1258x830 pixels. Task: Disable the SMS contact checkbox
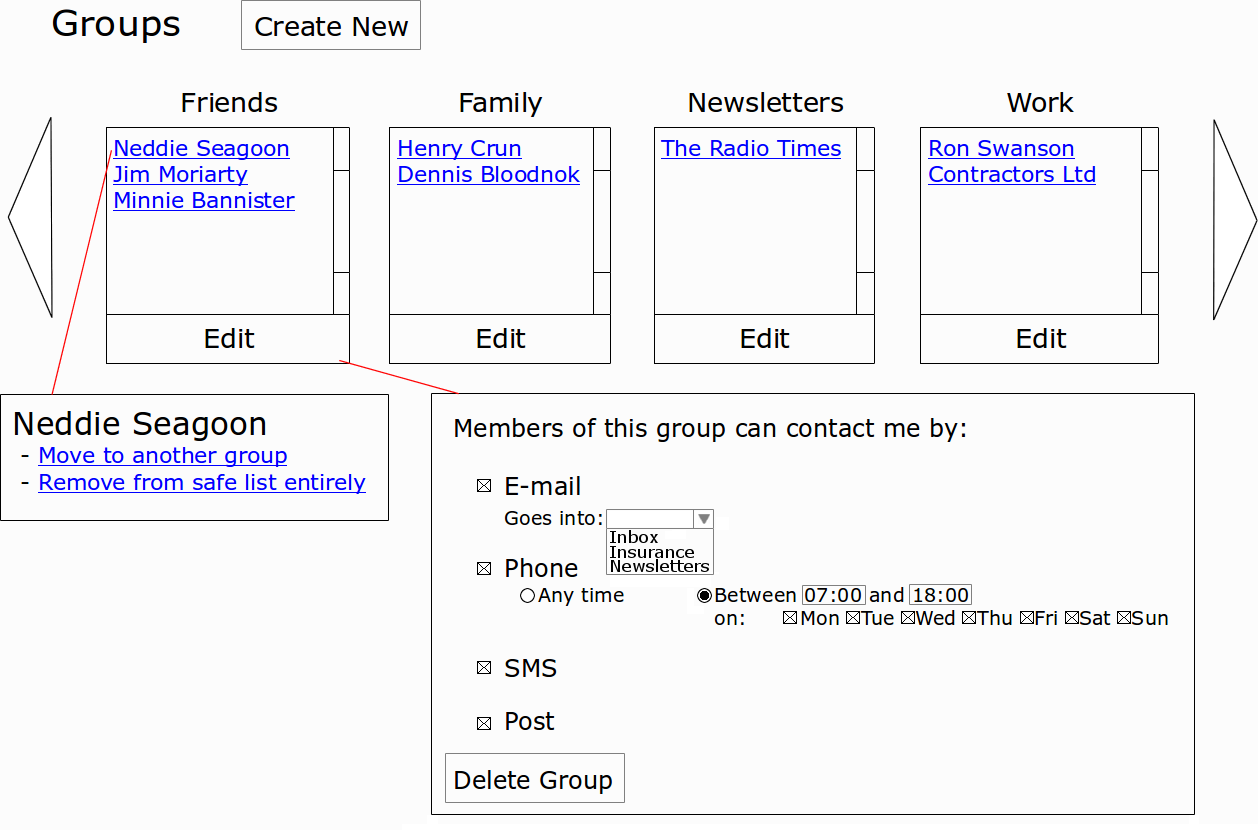(x=484, y=668)
